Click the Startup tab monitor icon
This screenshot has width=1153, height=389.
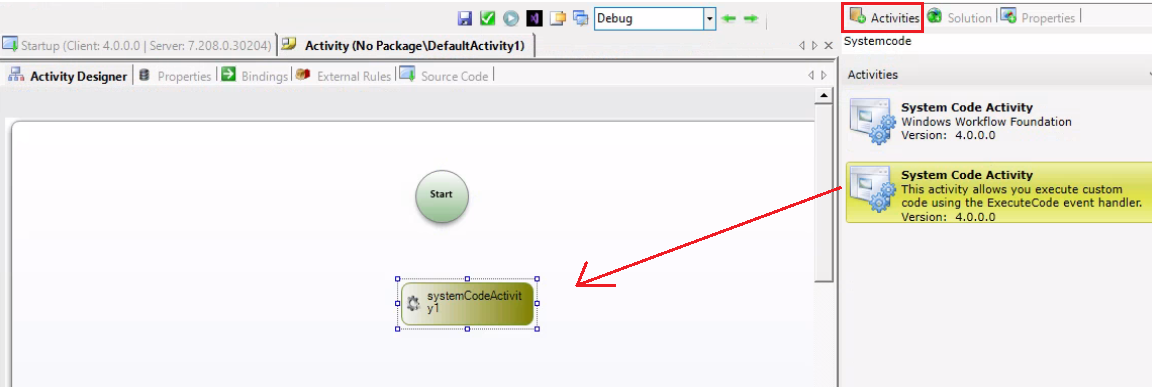(10, 44)
